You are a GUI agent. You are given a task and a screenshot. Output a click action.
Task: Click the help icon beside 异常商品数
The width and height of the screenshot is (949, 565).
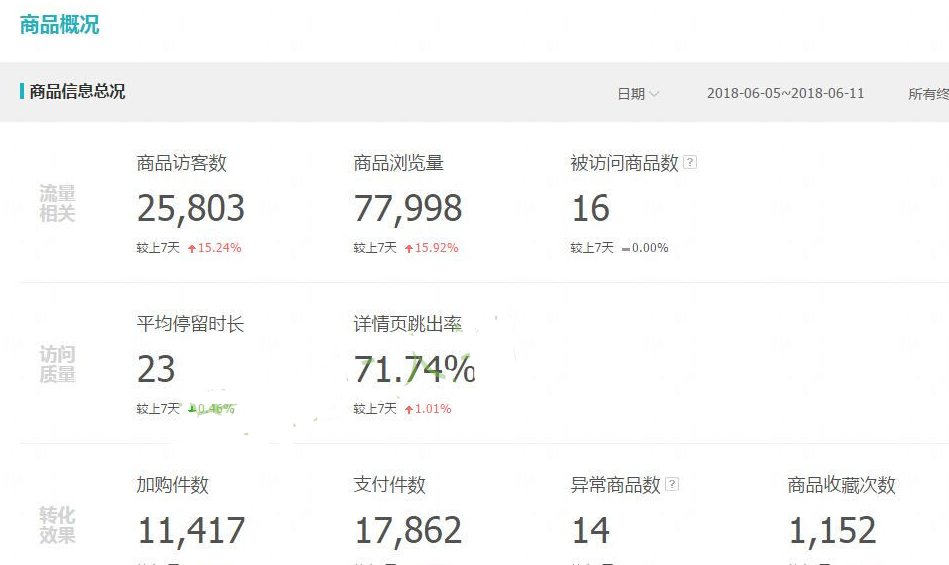(x=672, y=485)
